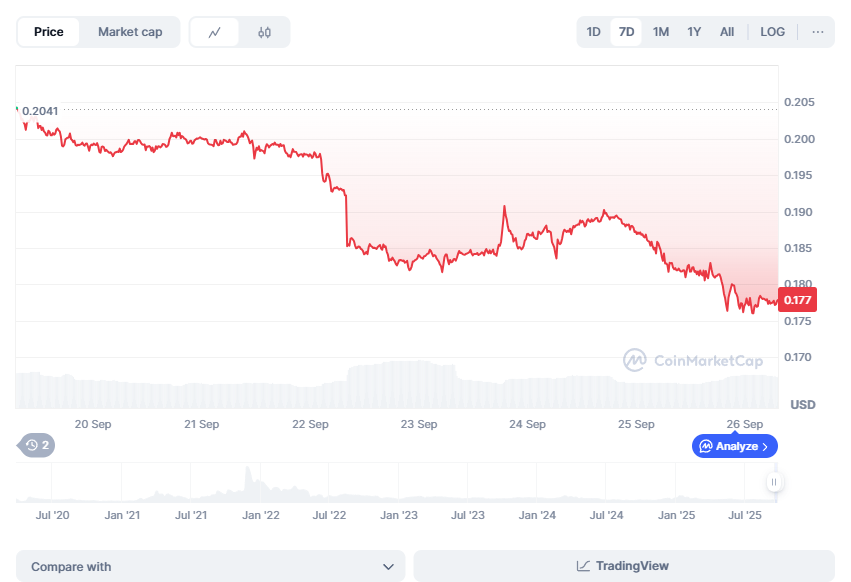Switch to line chart view

tap(215, 32)
